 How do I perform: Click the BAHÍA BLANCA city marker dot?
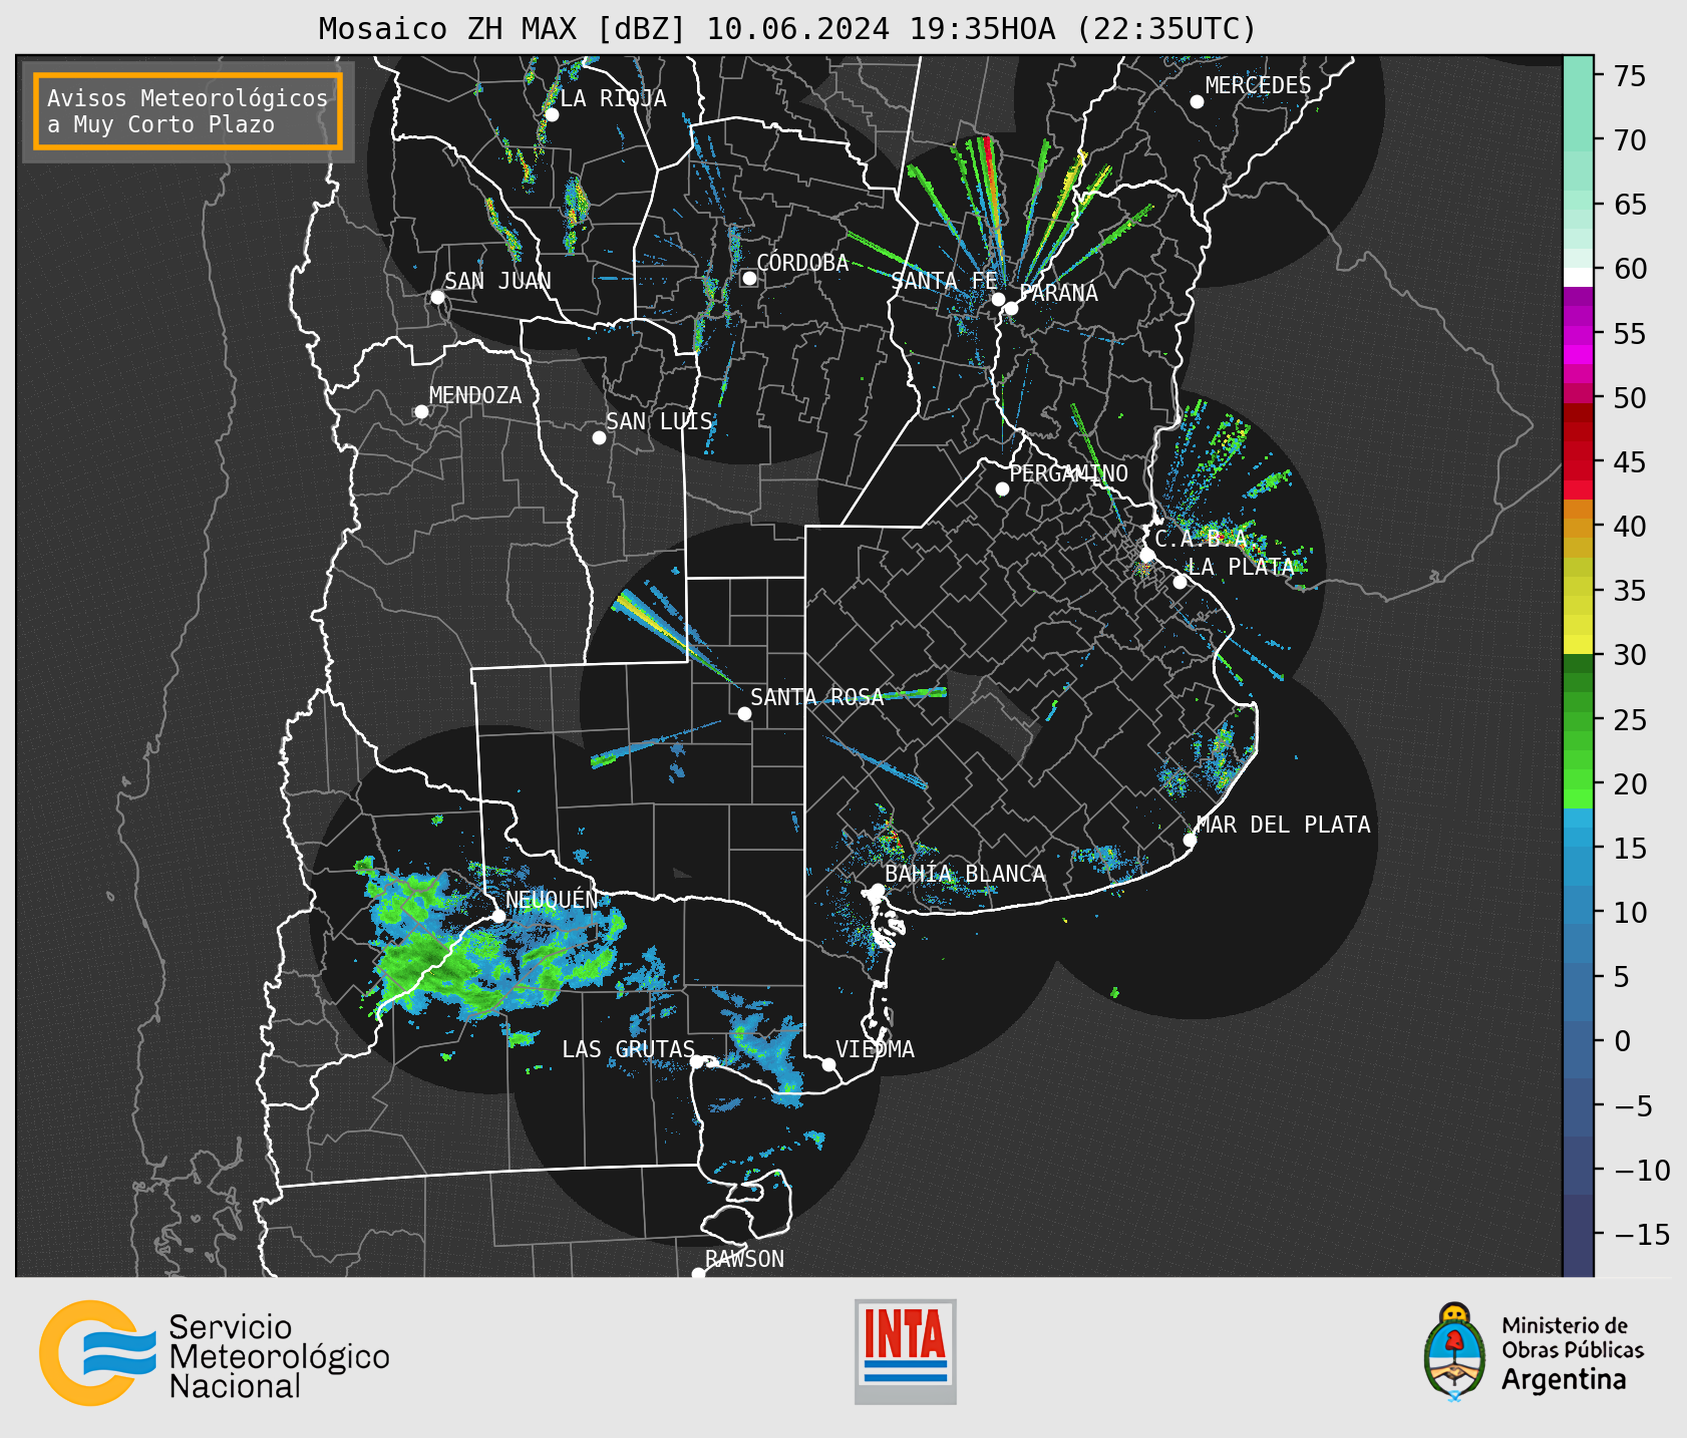(x=877, y=890)
